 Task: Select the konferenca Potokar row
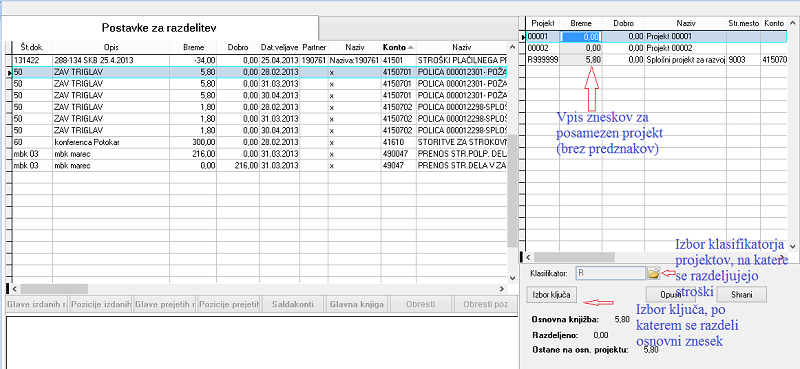259,143
